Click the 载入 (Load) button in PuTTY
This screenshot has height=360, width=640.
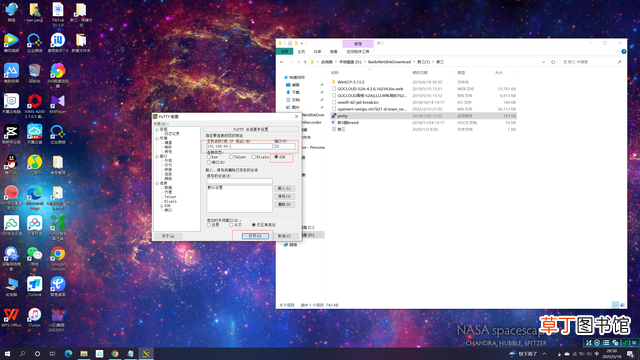tap(284, 189)
